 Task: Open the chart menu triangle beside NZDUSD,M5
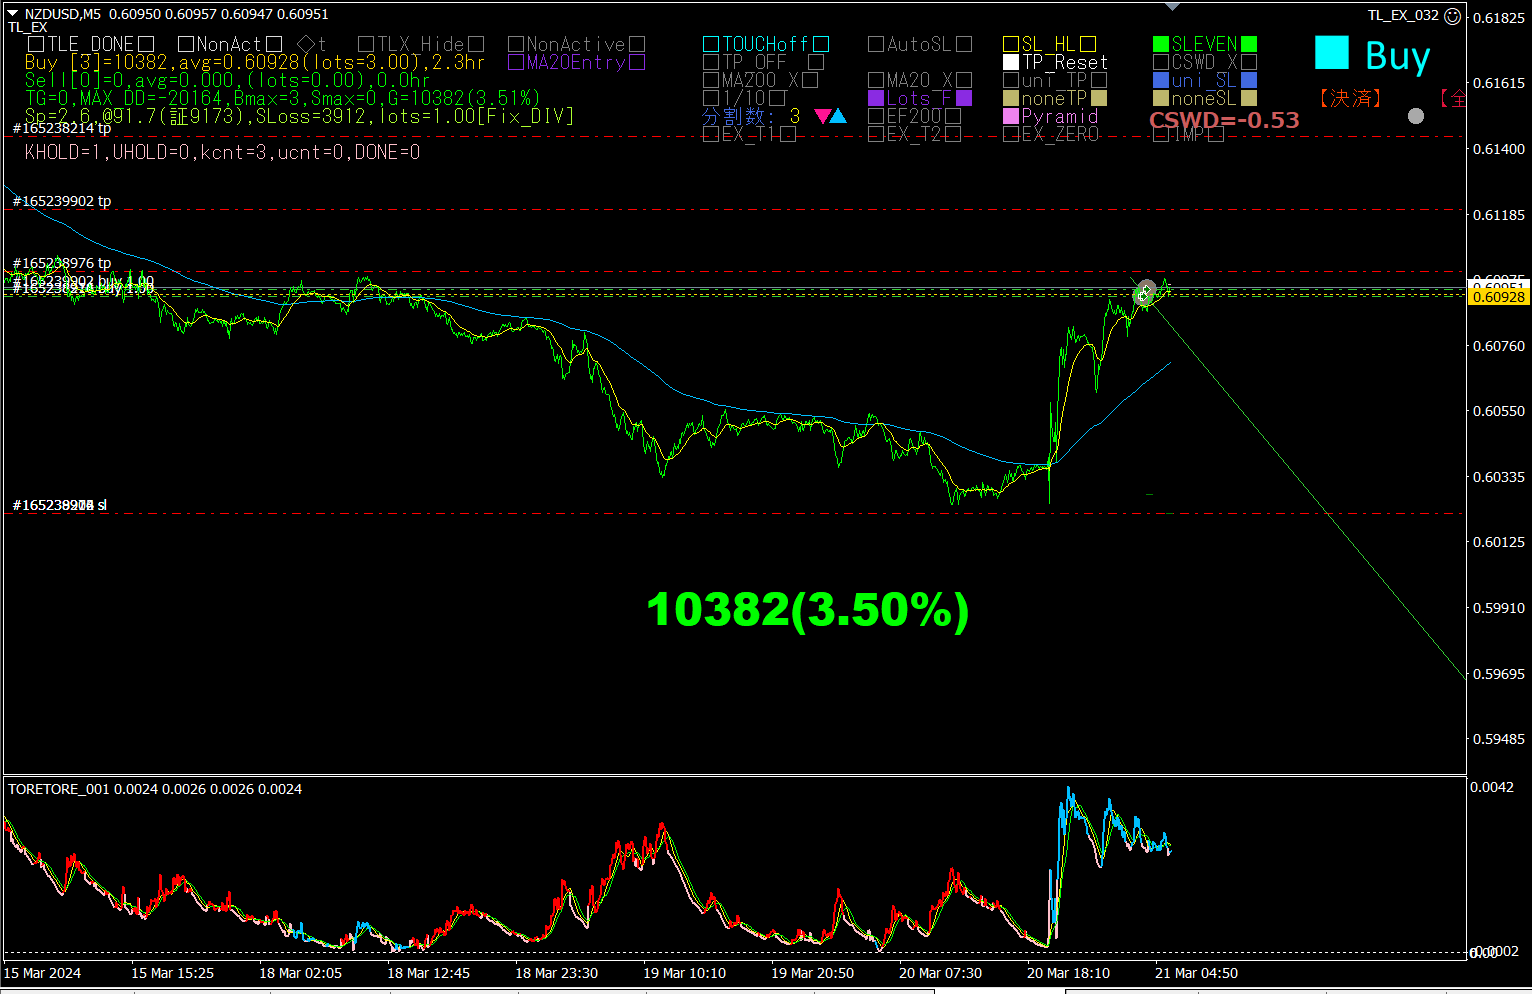click(12, 14)
